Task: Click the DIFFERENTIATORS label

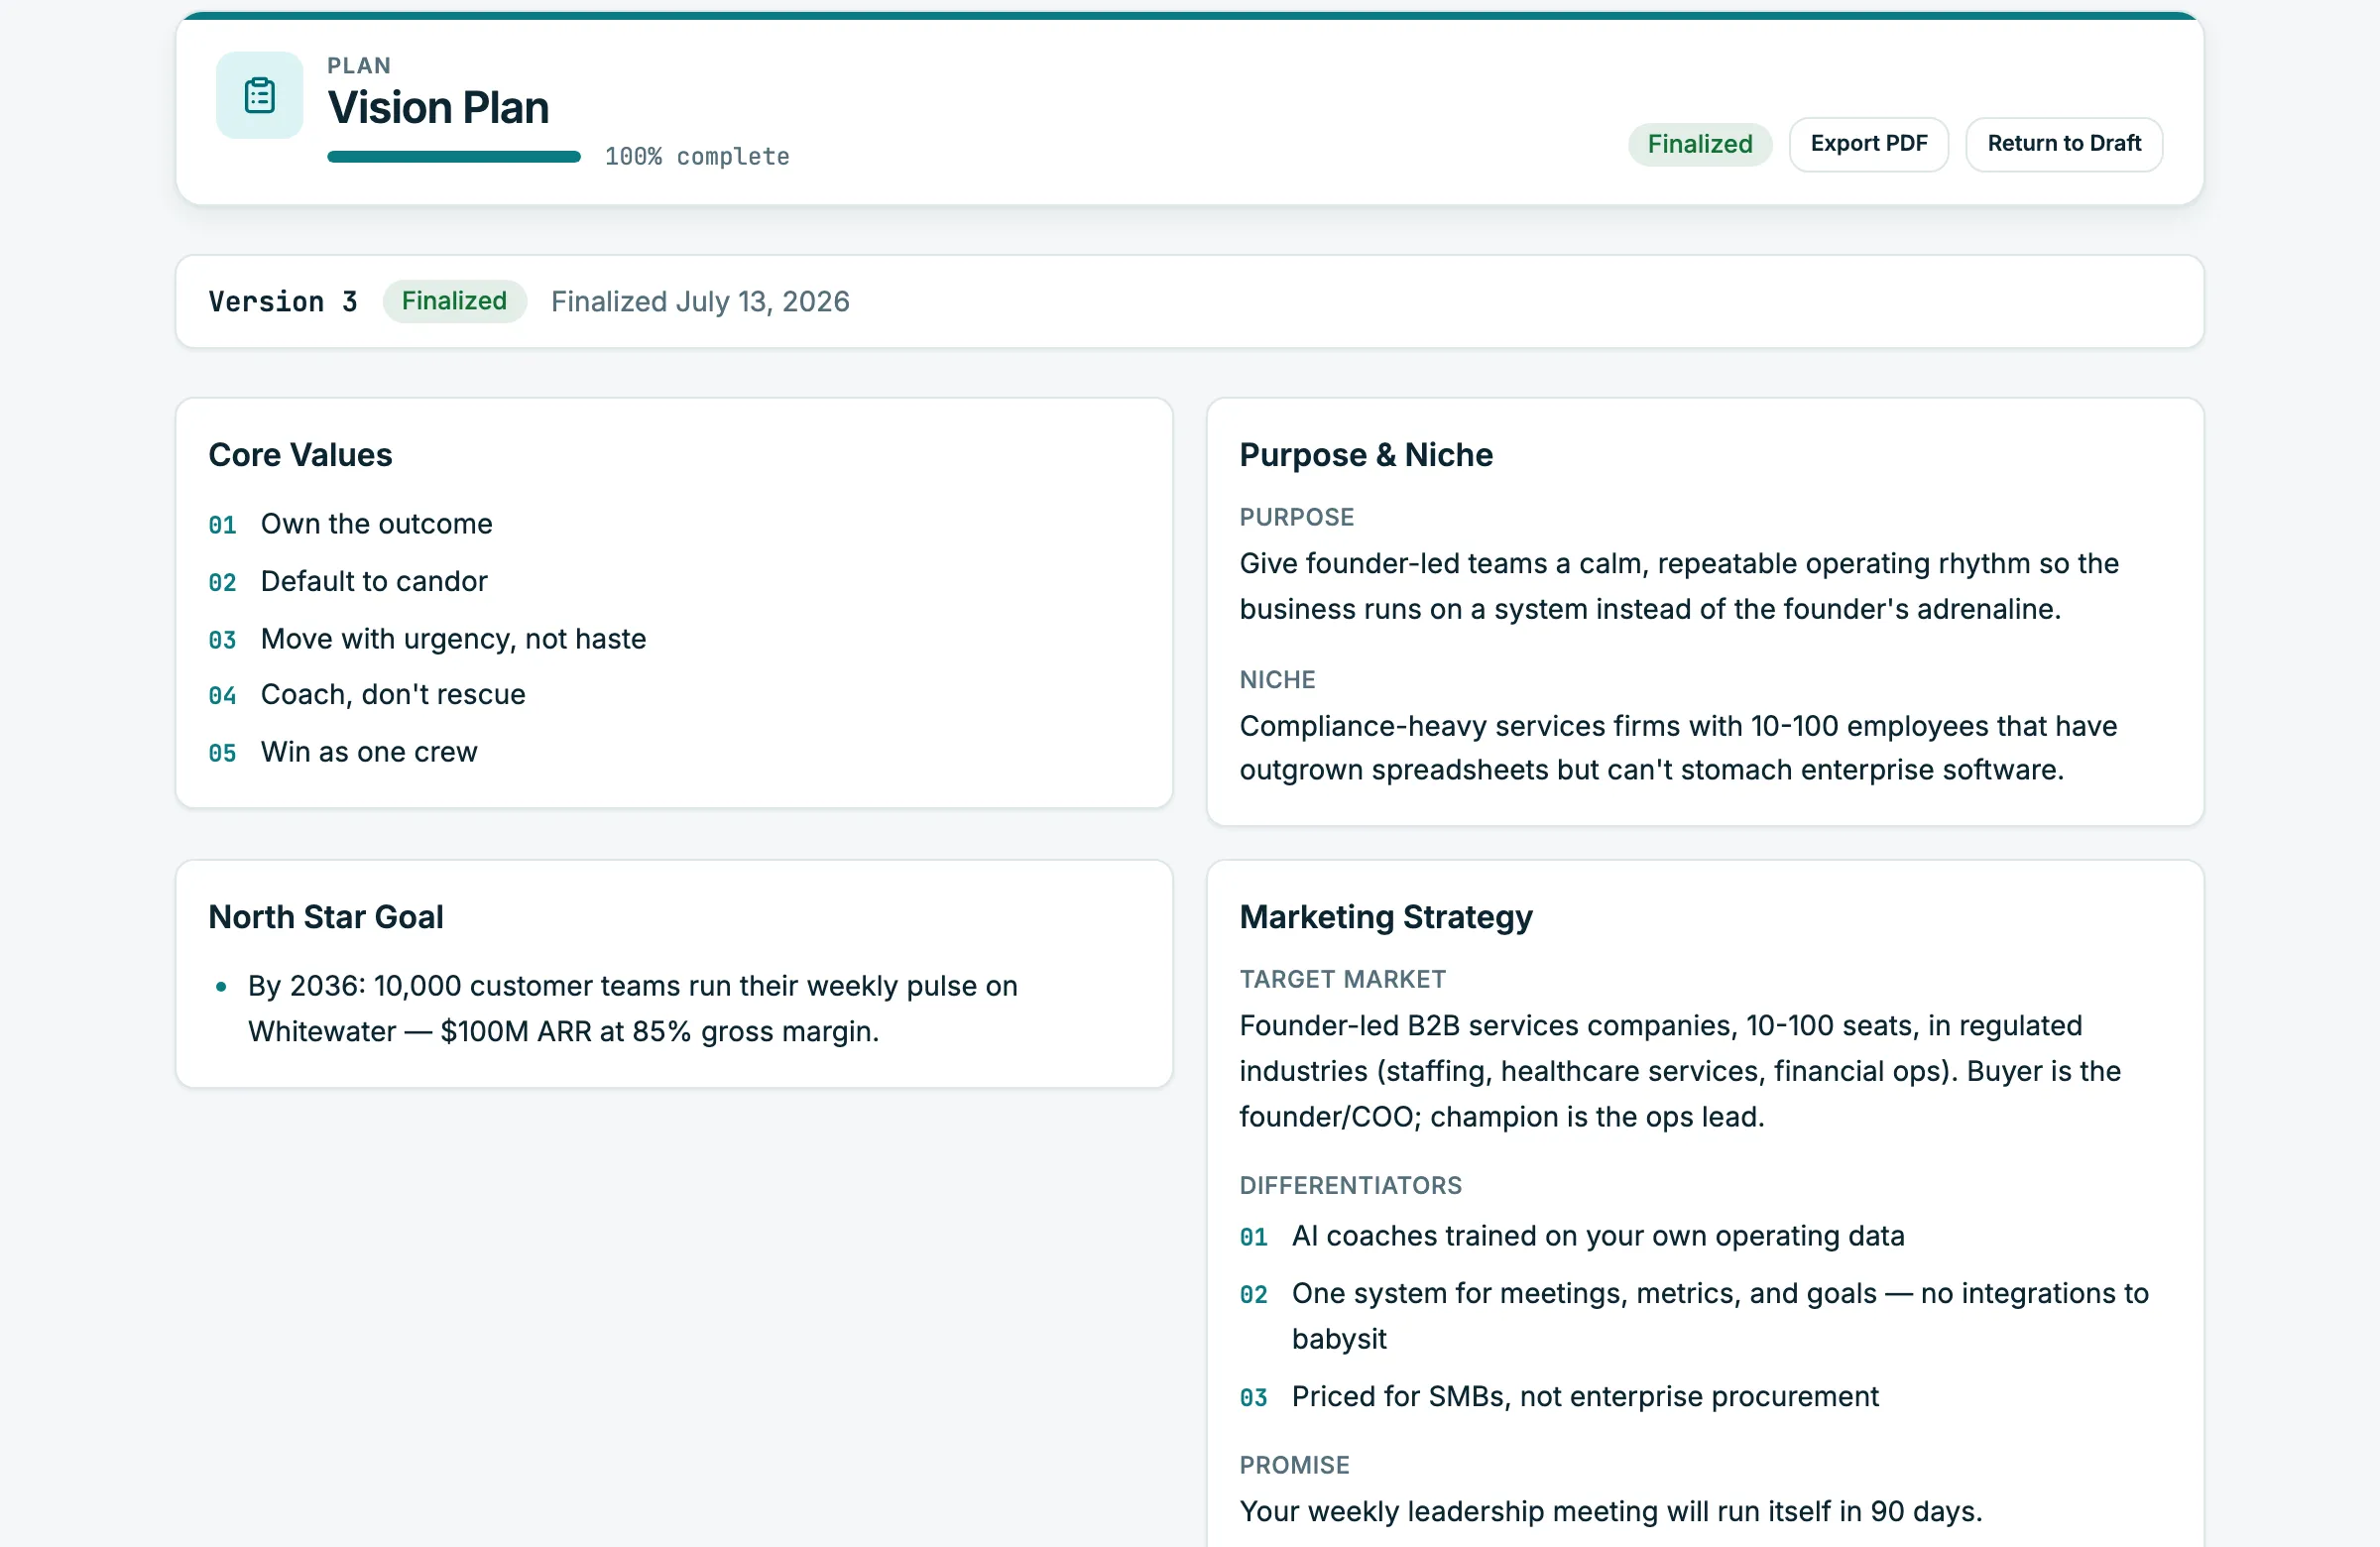Action: (1350, 1186)
